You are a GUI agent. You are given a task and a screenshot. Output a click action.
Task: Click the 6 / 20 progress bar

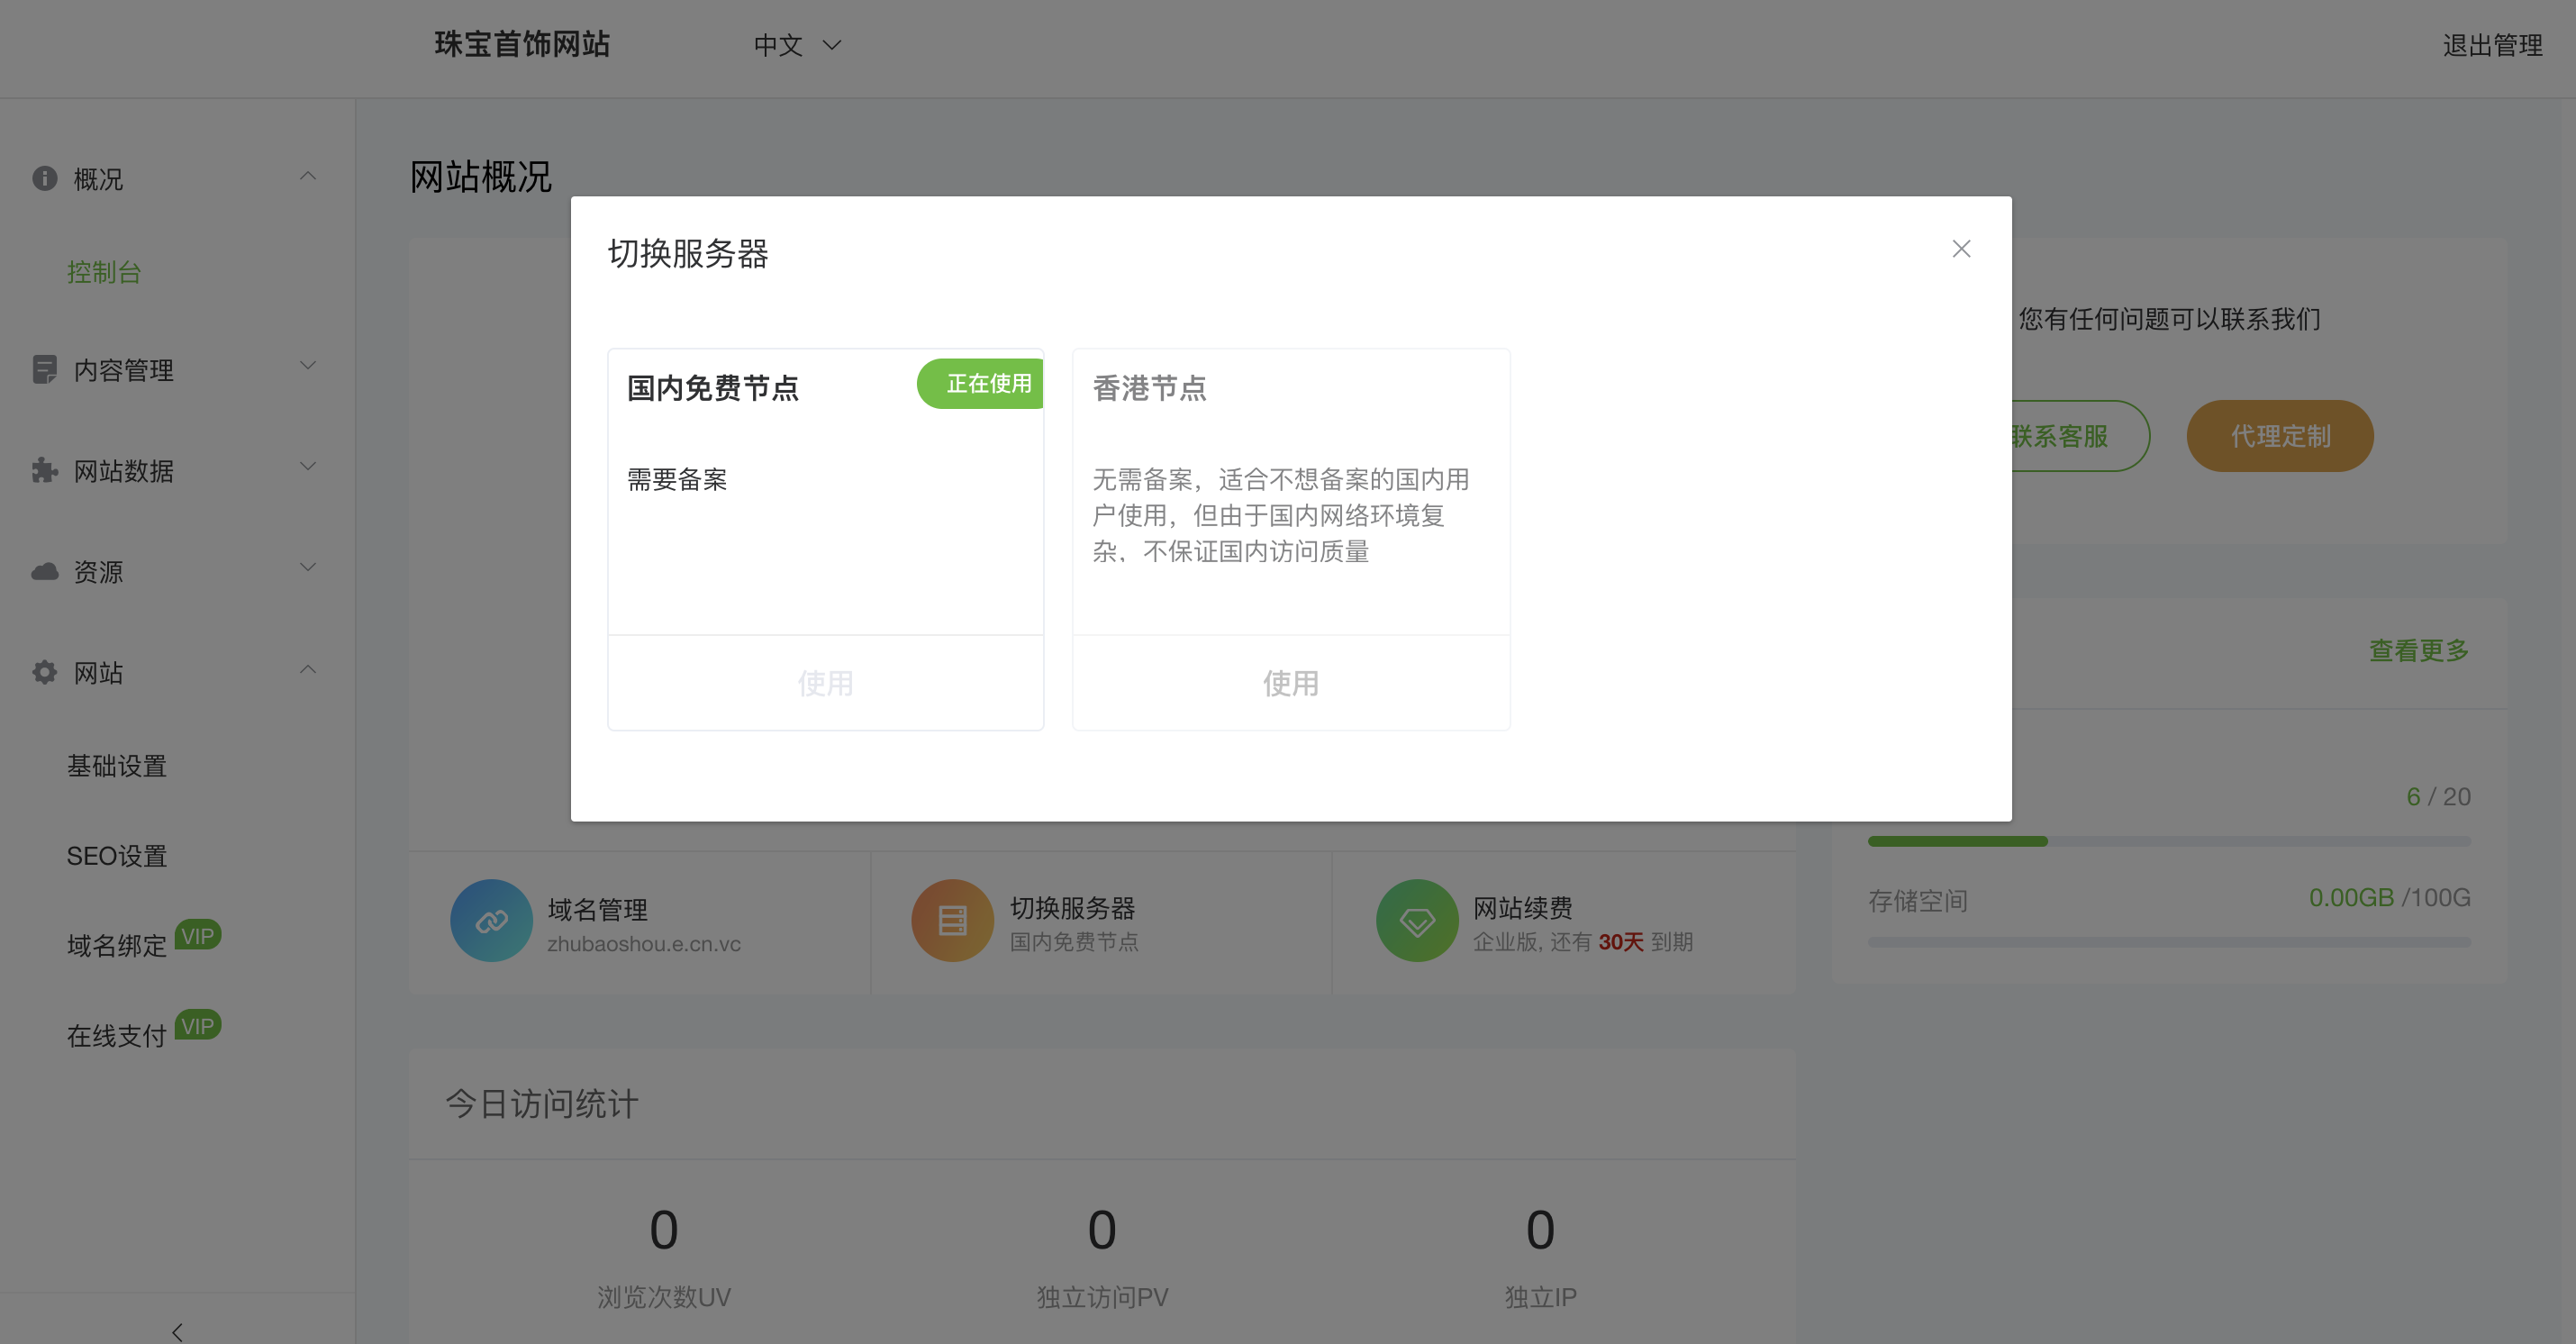(2169, 841)
